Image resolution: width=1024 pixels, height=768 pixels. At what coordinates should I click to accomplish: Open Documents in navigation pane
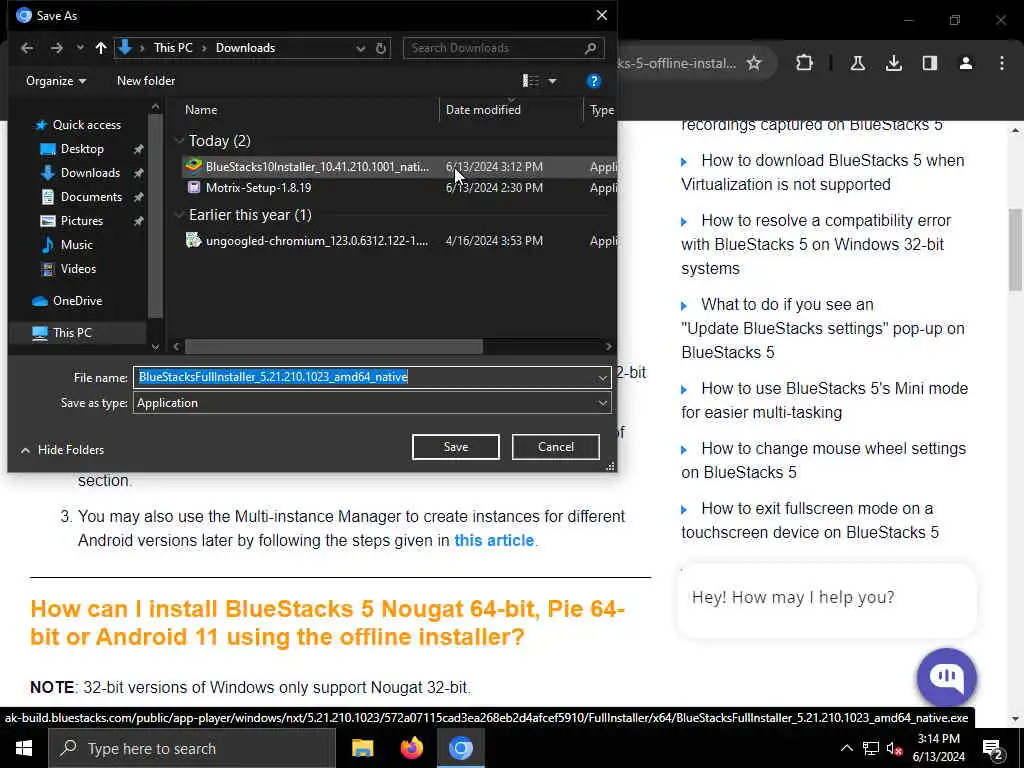[x=91, y=197]
